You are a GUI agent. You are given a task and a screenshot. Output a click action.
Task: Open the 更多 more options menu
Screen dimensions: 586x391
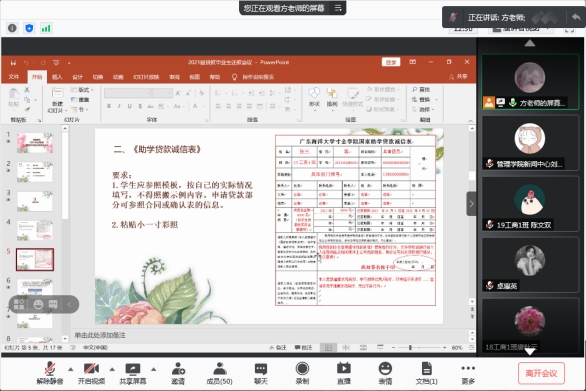click(468, 373)
